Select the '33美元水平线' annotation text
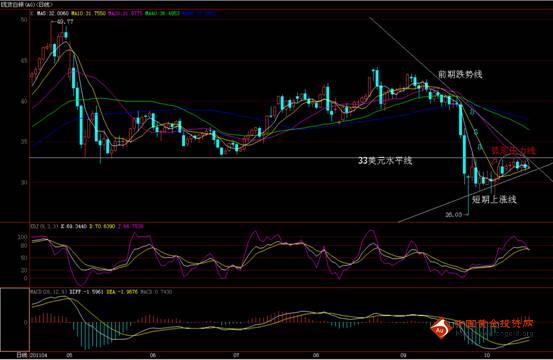Image resolution: width=553 pixels, height=360 pixels. tap(385, 161)
